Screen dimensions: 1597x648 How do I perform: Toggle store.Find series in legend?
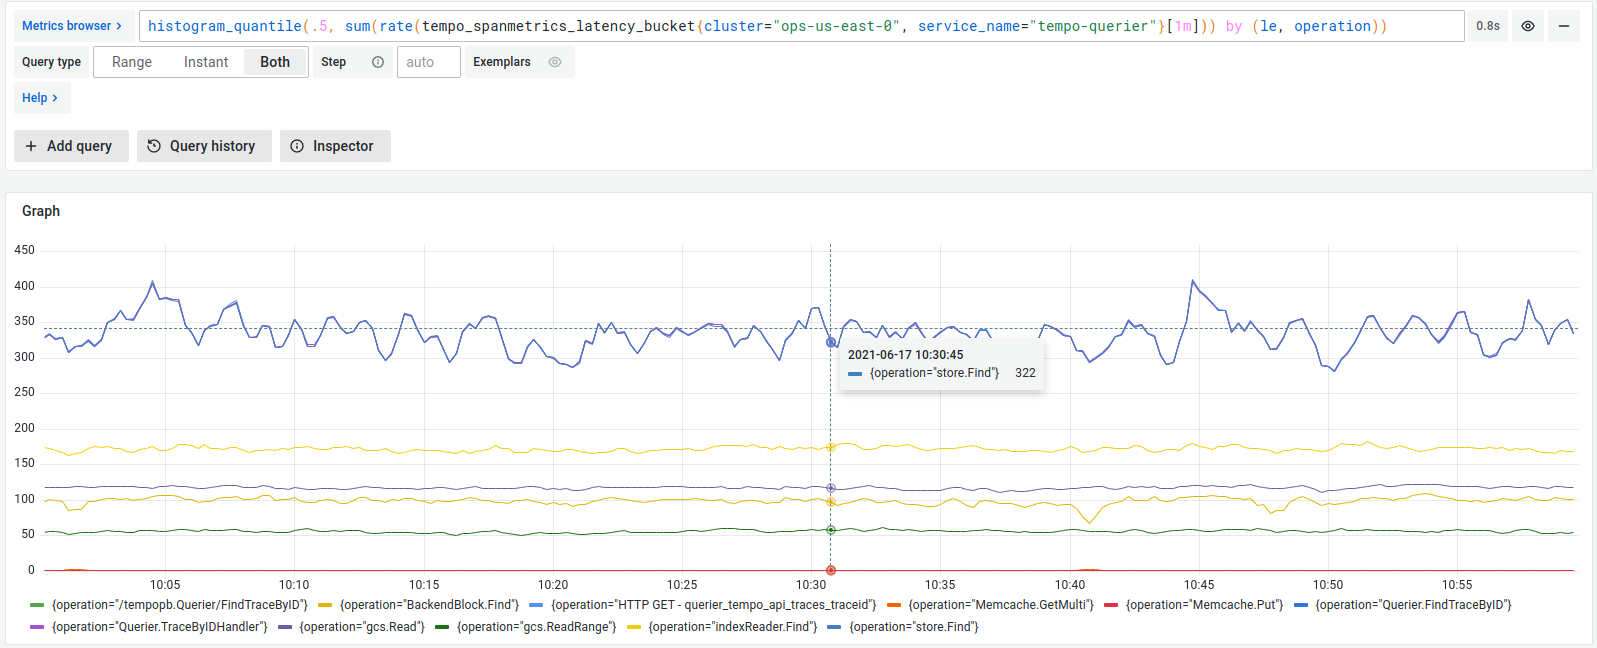[x=913, y=627]
